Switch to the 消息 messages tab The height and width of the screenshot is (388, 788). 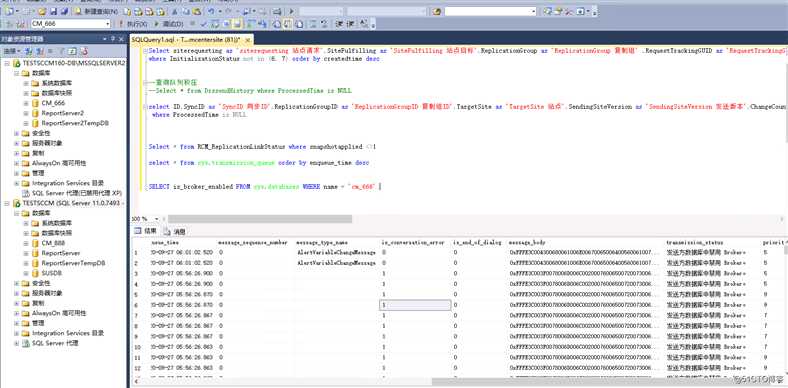[x=174, y=232]
